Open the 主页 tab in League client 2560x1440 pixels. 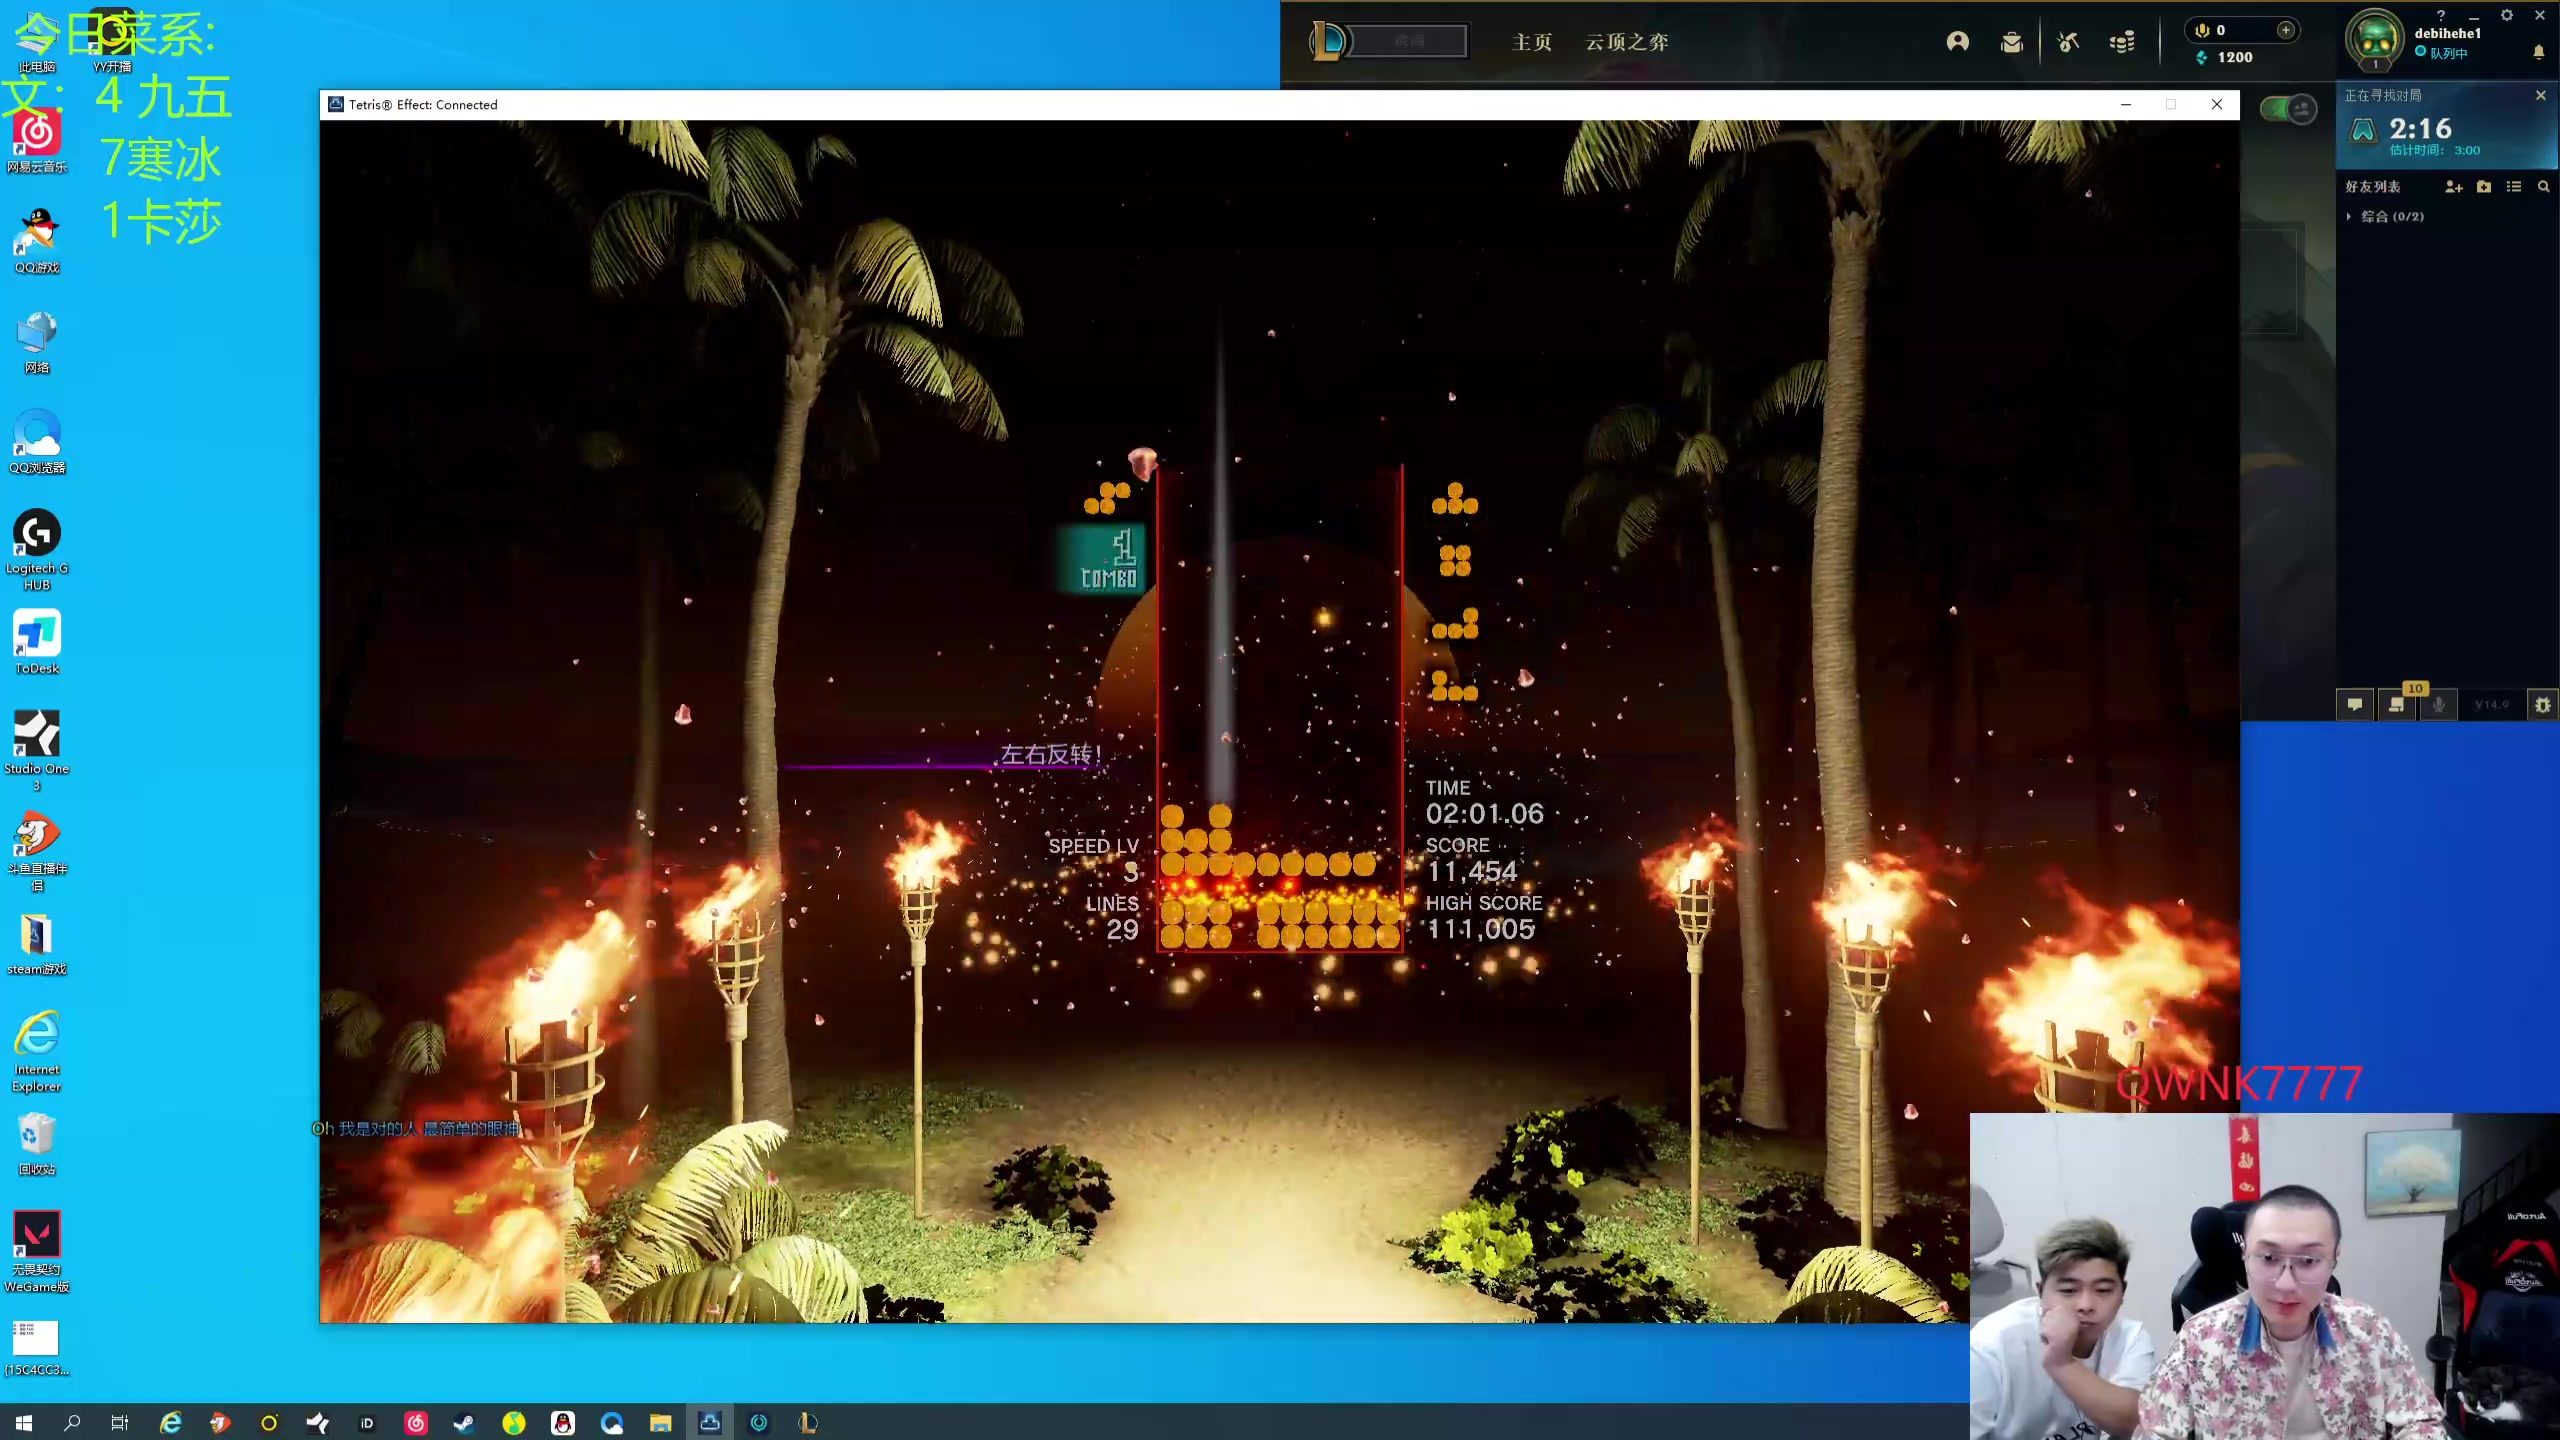(1532, 42)
